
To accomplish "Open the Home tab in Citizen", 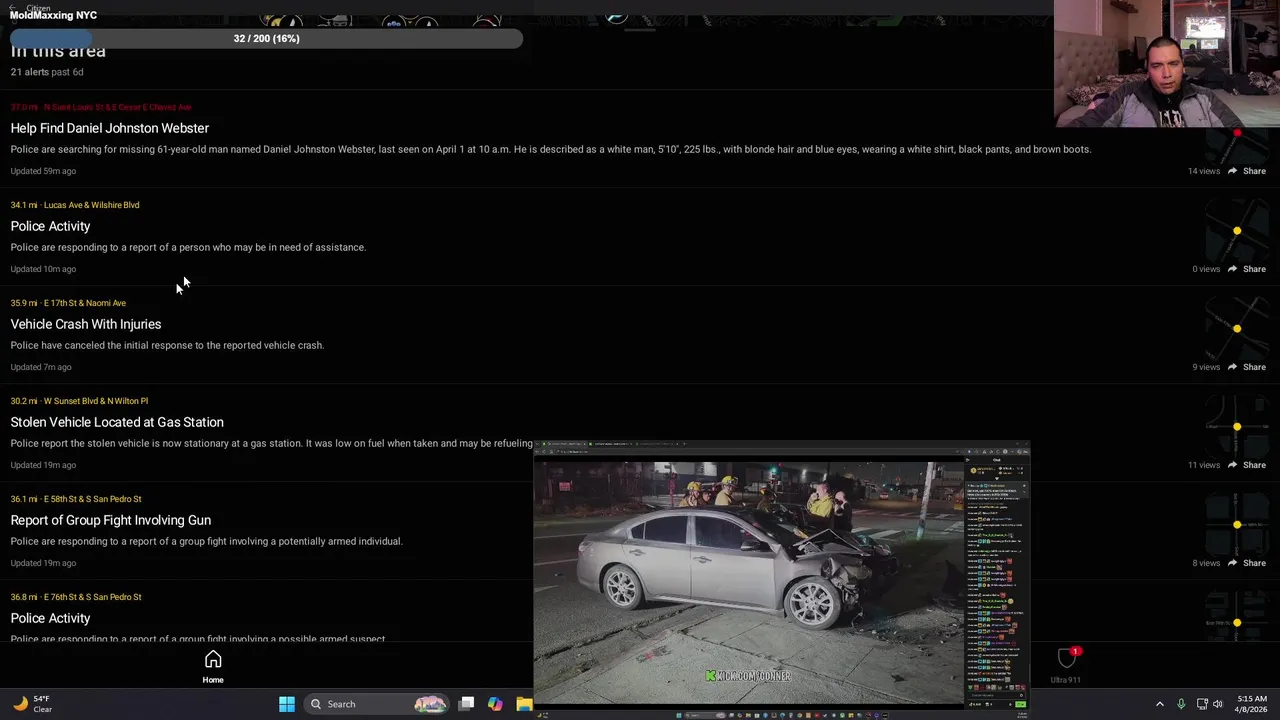I will tap(213, 667).
